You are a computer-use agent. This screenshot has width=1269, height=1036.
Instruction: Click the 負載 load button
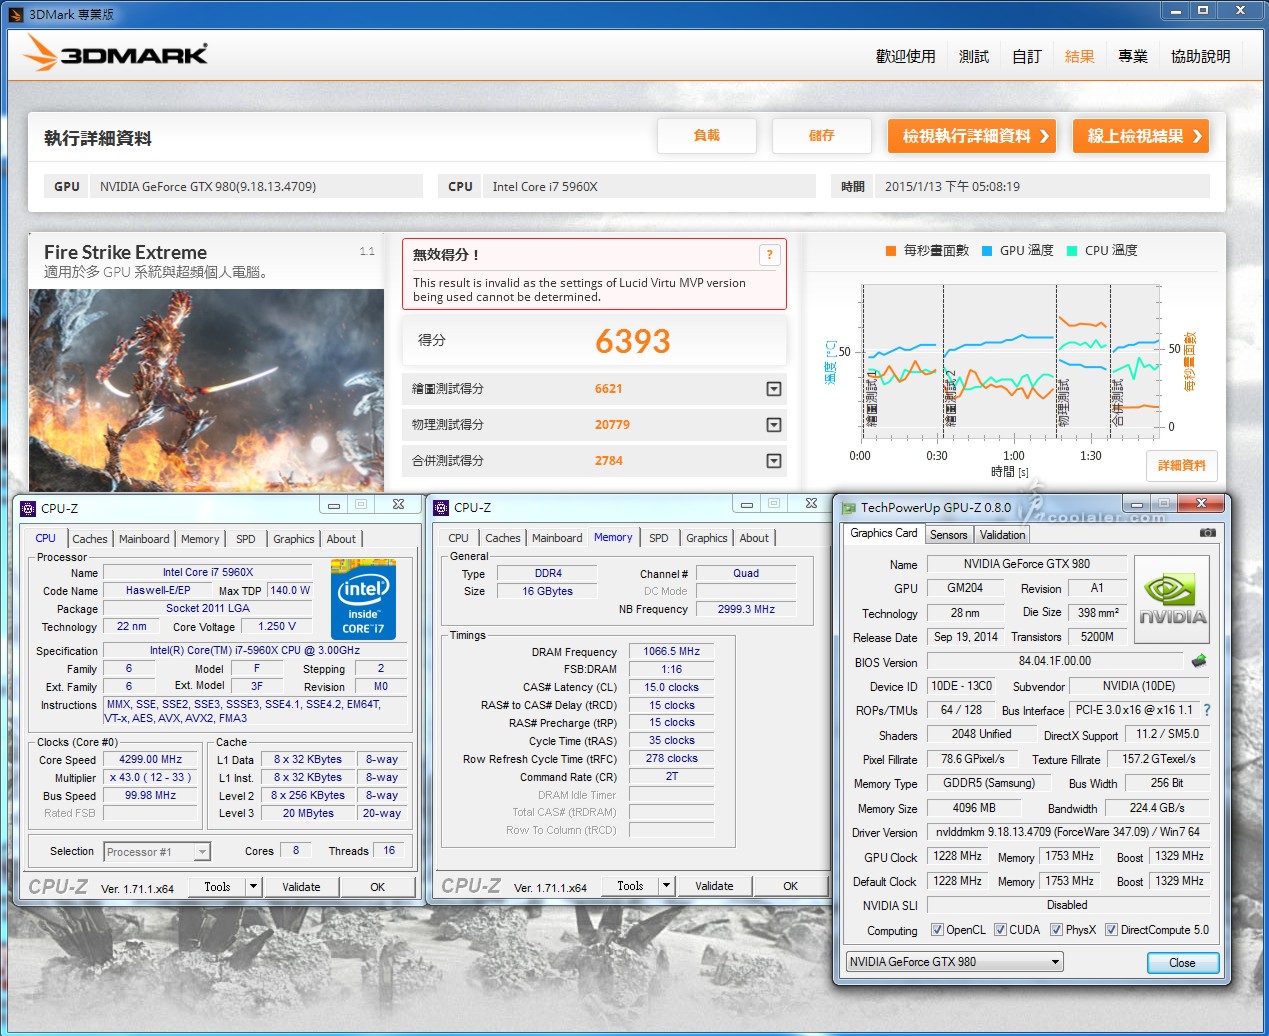point(707,136)
